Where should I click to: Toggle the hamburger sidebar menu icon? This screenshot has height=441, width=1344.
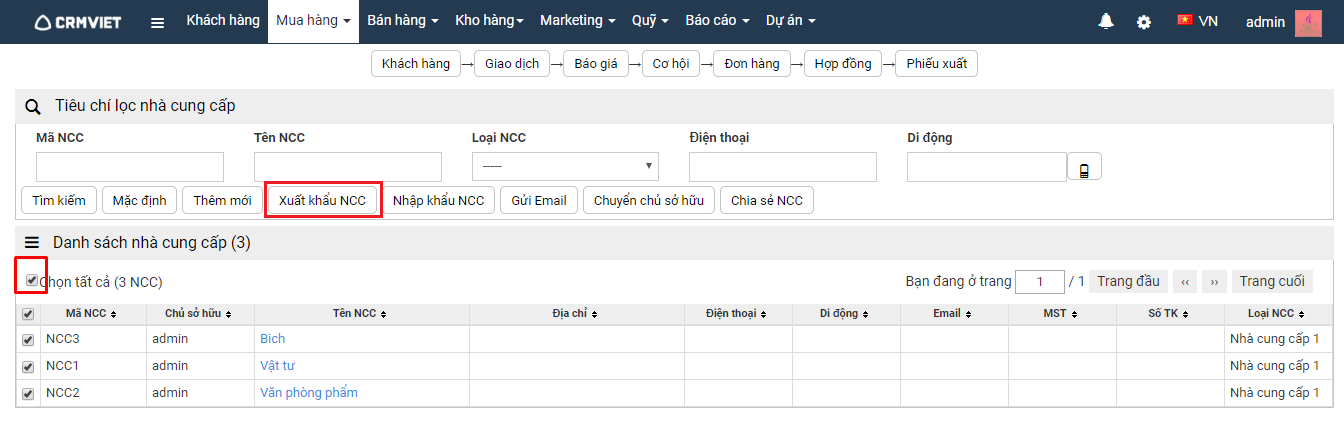pyautogui.click(x=157, y=22)
